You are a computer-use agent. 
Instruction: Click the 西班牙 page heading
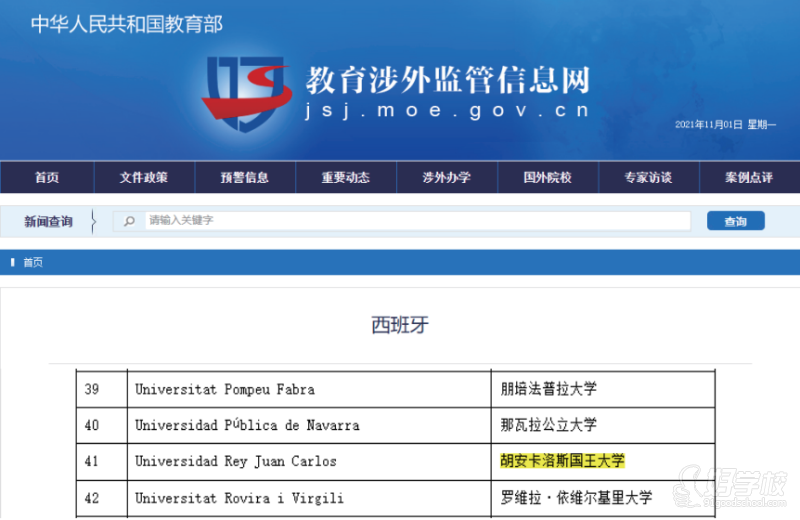(x=400, y=325)
